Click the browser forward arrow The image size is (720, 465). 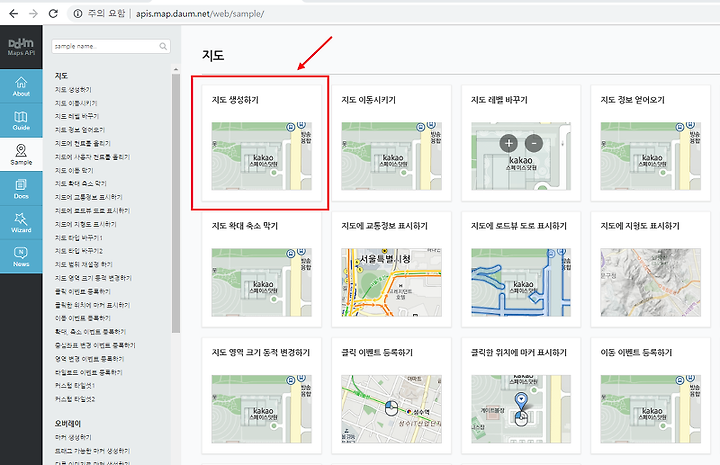coord(33,14)
